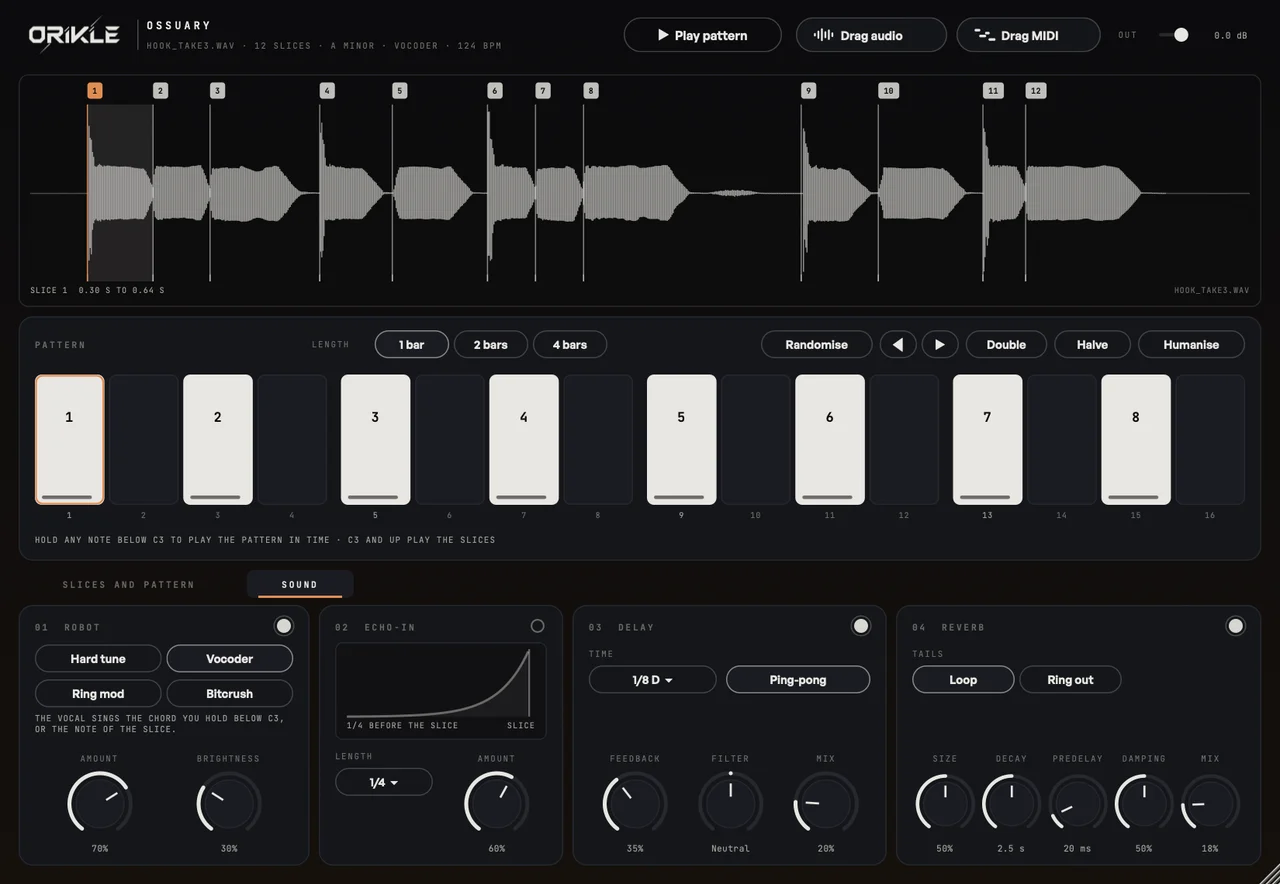Image resolution: width=1280 pixels, height=884 pixels.
Task: Click the Halve pattern button
Action: tap(1092, 345)
